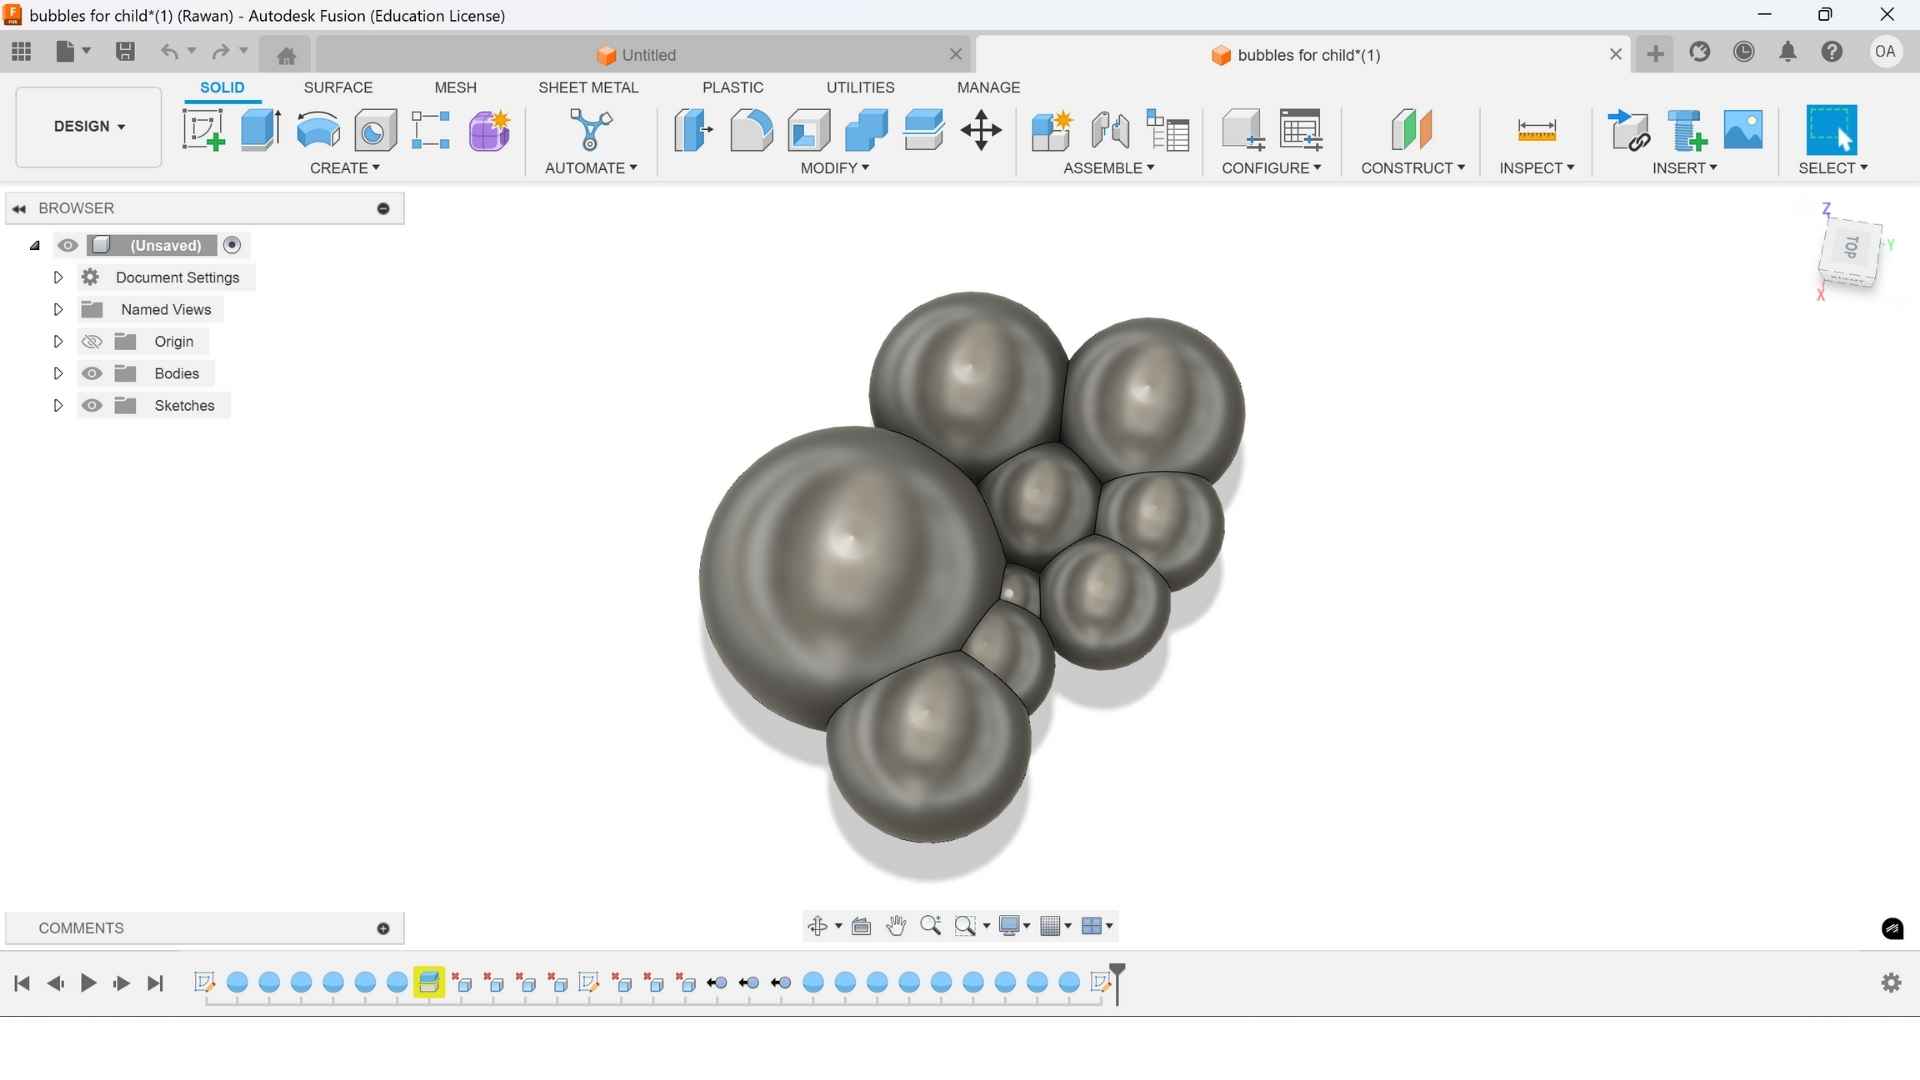Show the hidden Origin folder

[92, 341]
